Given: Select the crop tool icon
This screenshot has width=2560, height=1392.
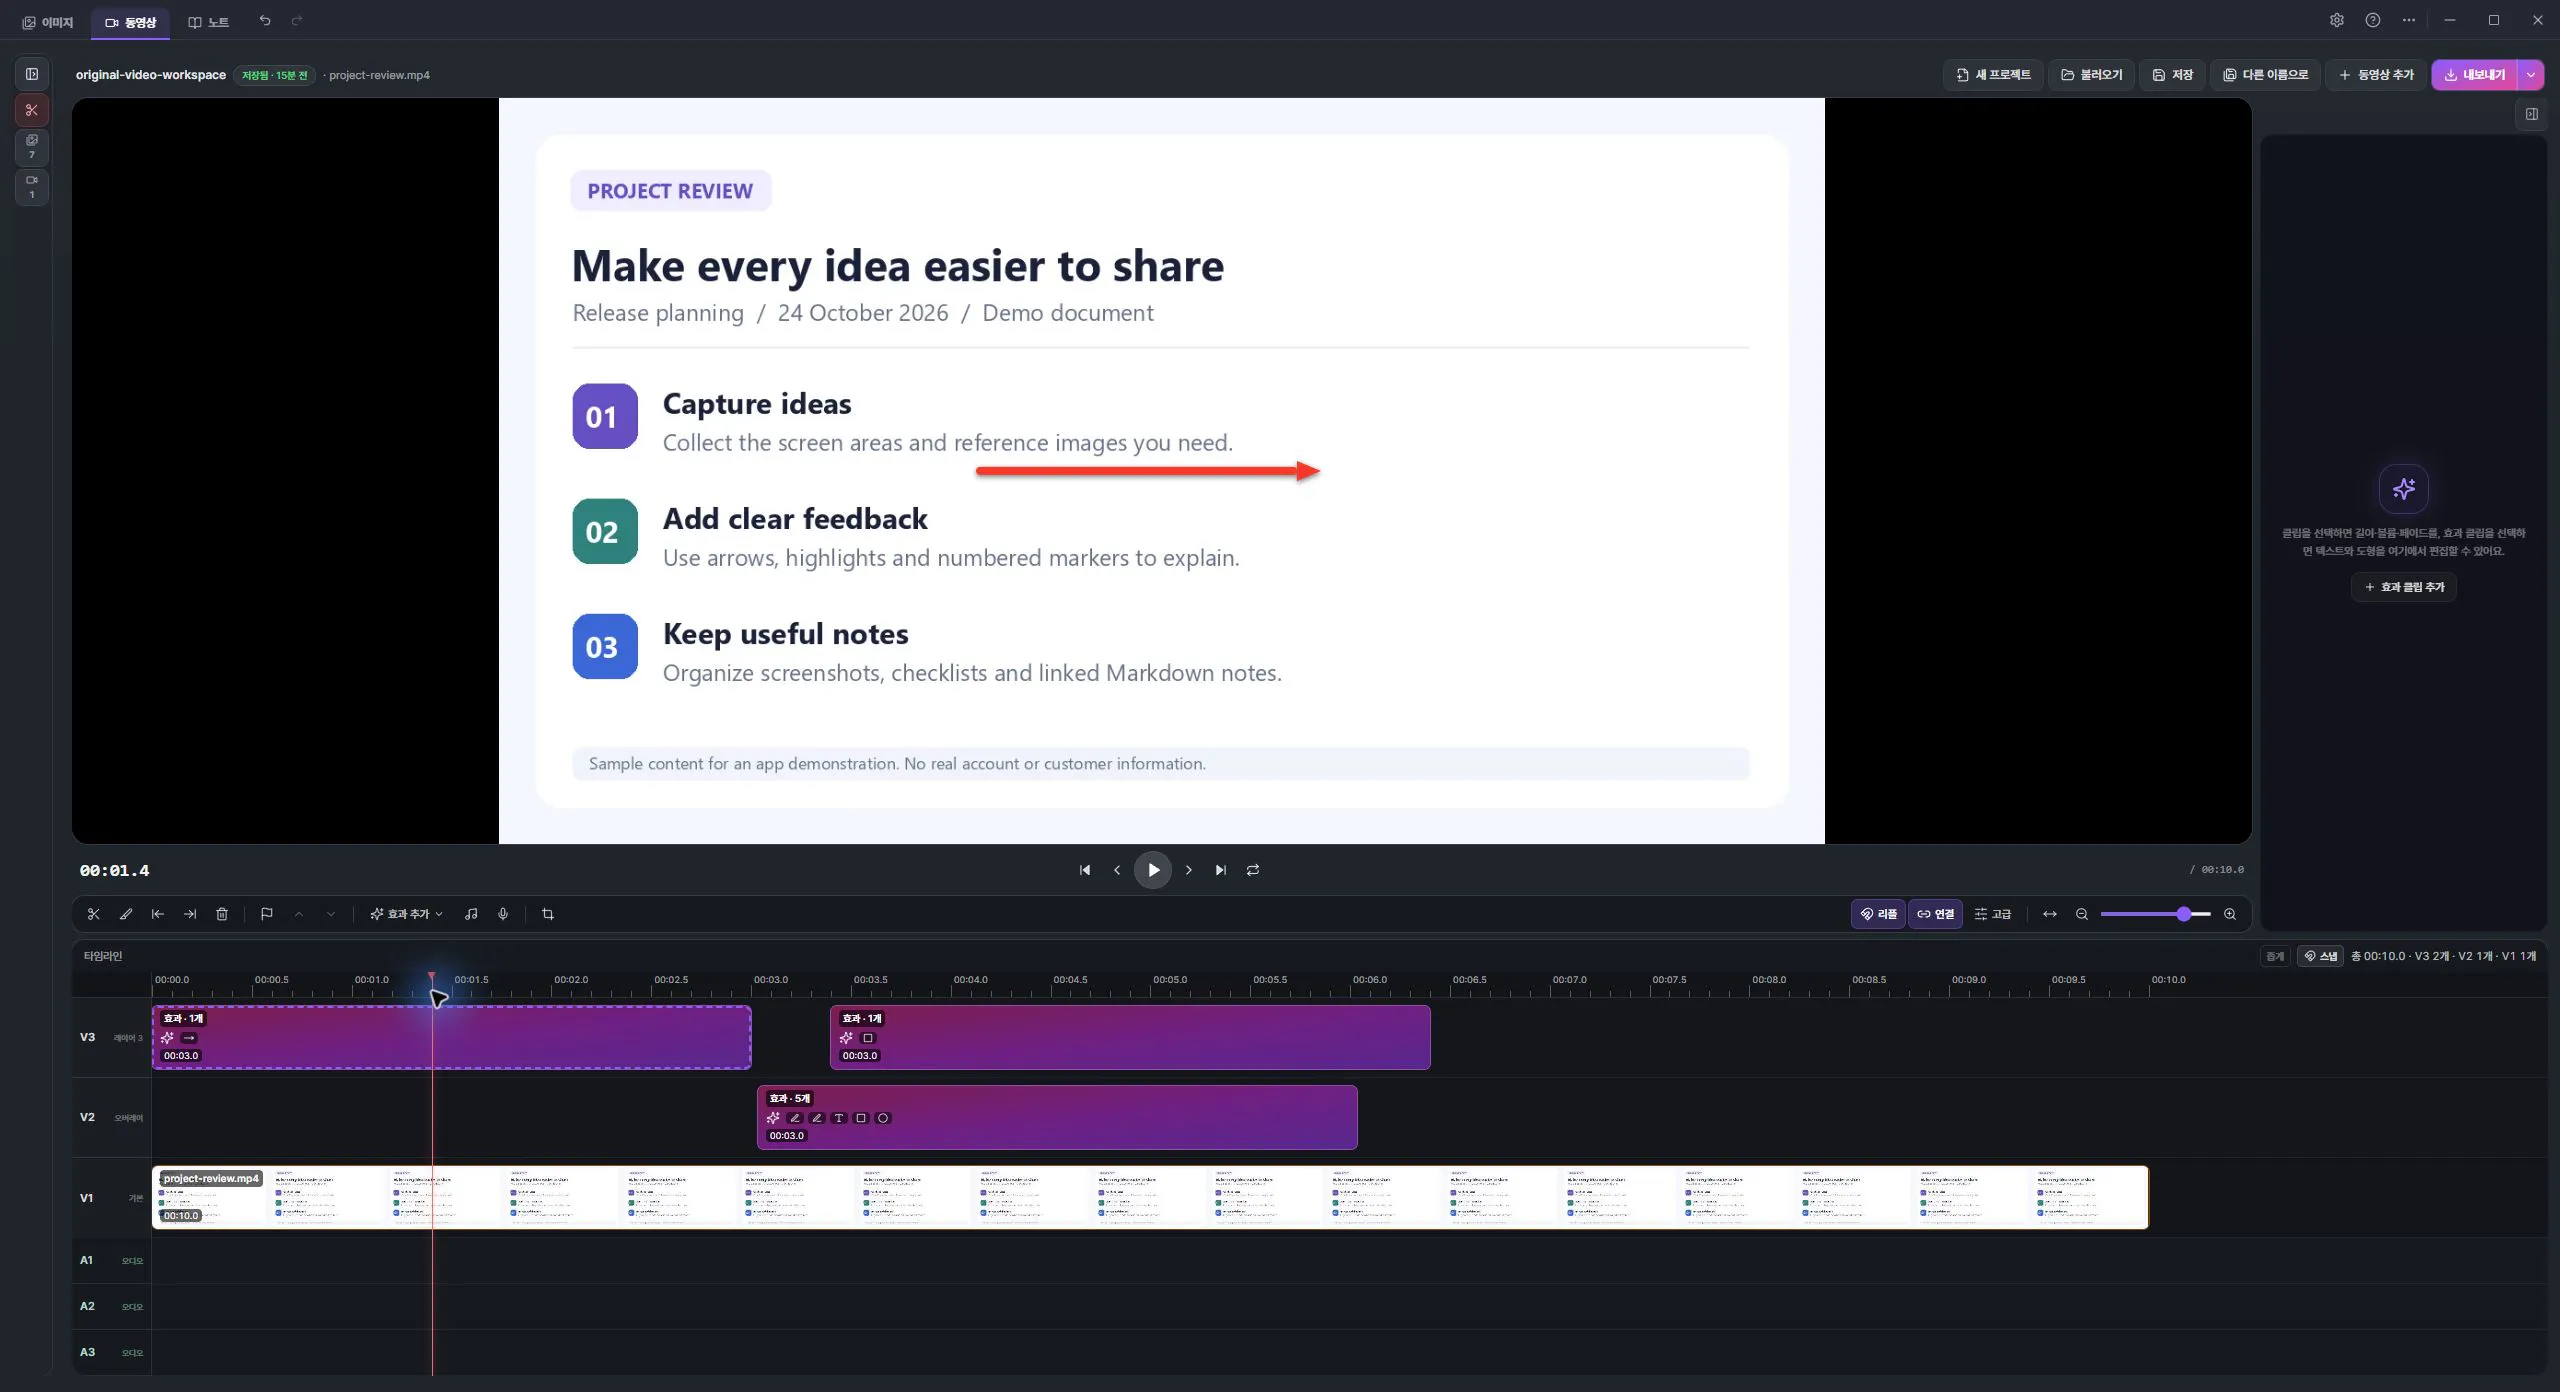Looking at the screenshot, I should pos(548,914).
